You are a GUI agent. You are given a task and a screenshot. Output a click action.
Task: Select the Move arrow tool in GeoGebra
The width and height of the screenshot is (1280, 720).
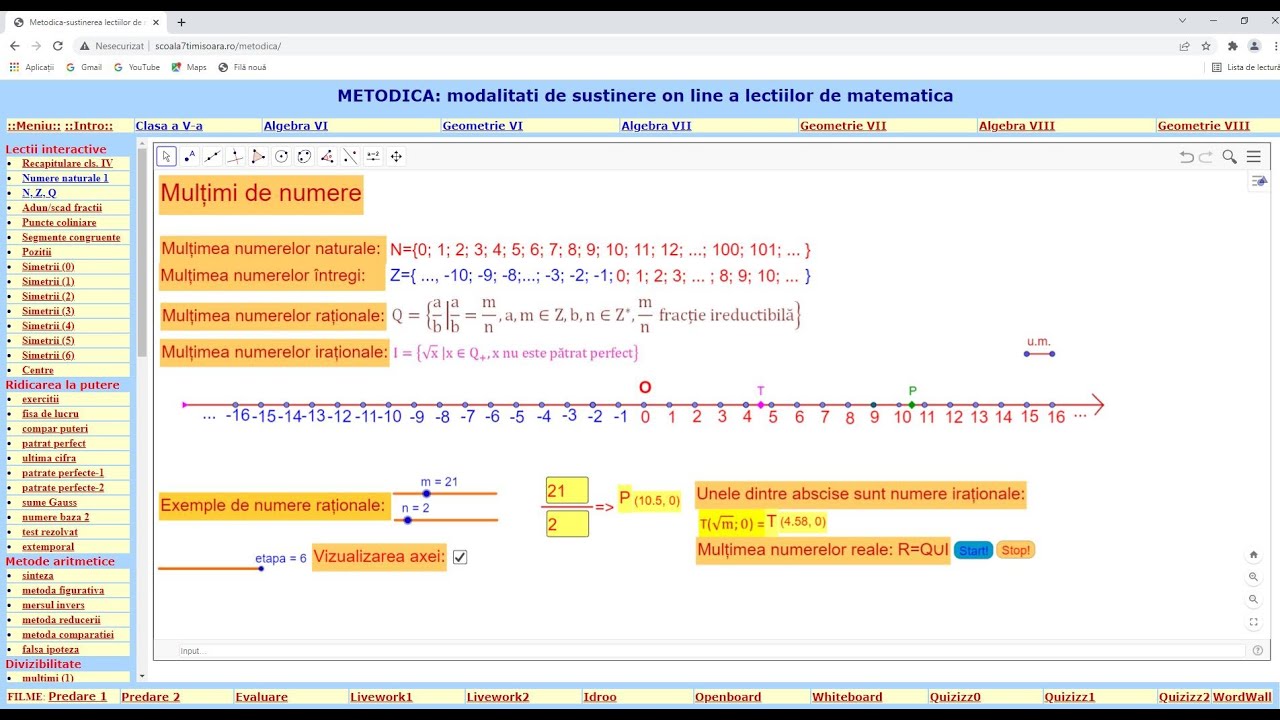(x=167, y=156)
